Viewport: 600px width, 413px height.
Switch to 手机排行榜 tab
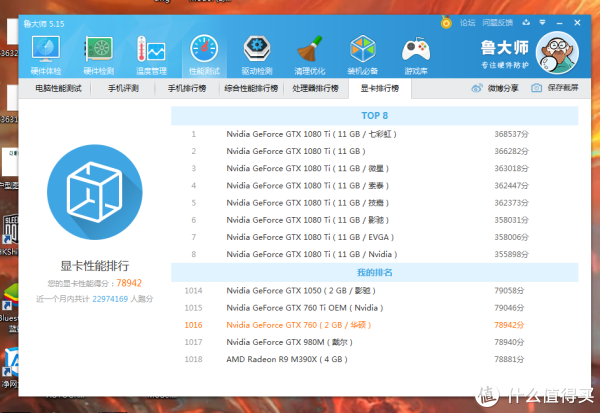tap(187, 88)
